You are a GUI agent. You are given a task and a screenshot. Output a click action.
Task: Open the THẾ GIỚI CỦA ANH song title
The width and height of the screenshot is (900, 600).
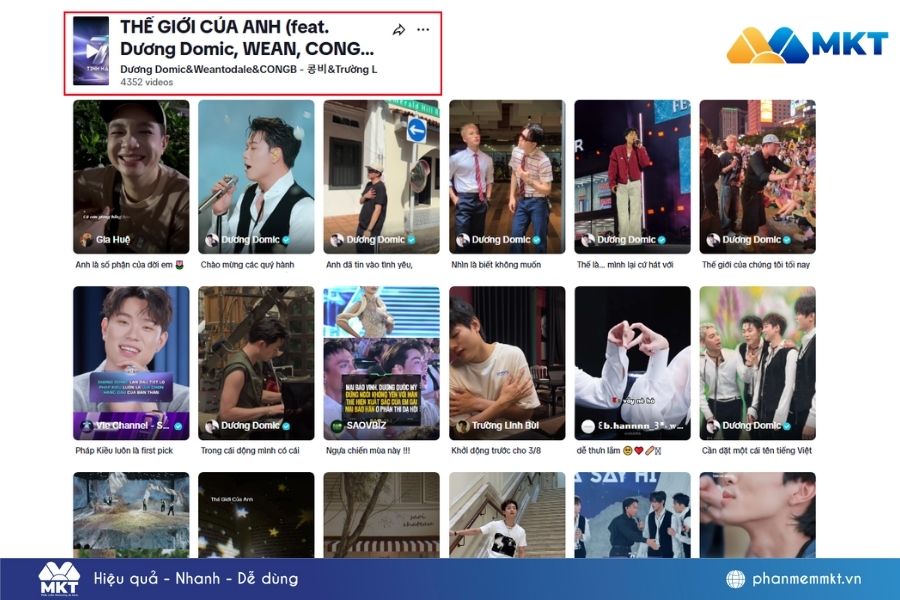coord(247,37)
